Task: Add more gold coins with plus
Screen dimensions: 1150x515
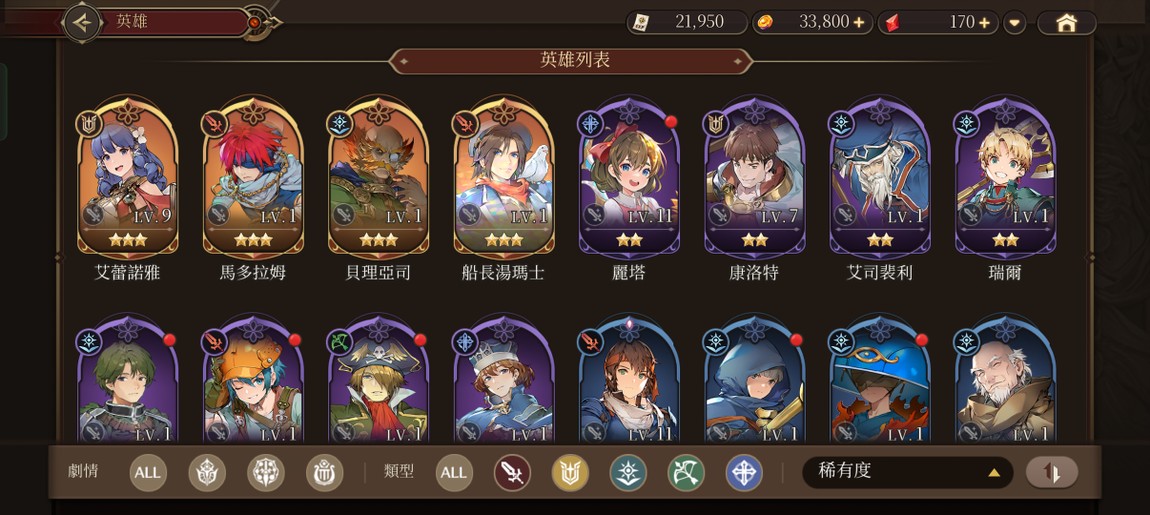Action: tap(858, 23)
